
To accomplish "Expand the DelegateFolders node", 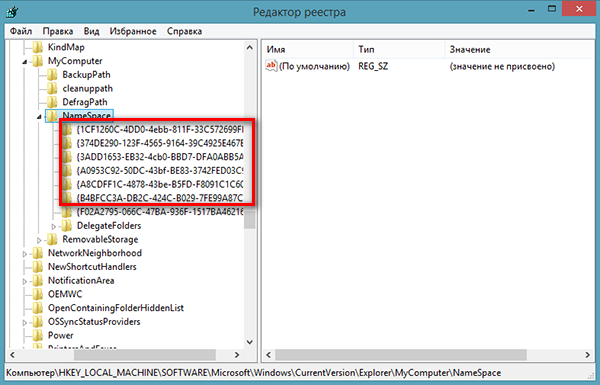I will (x=54, y=227).
